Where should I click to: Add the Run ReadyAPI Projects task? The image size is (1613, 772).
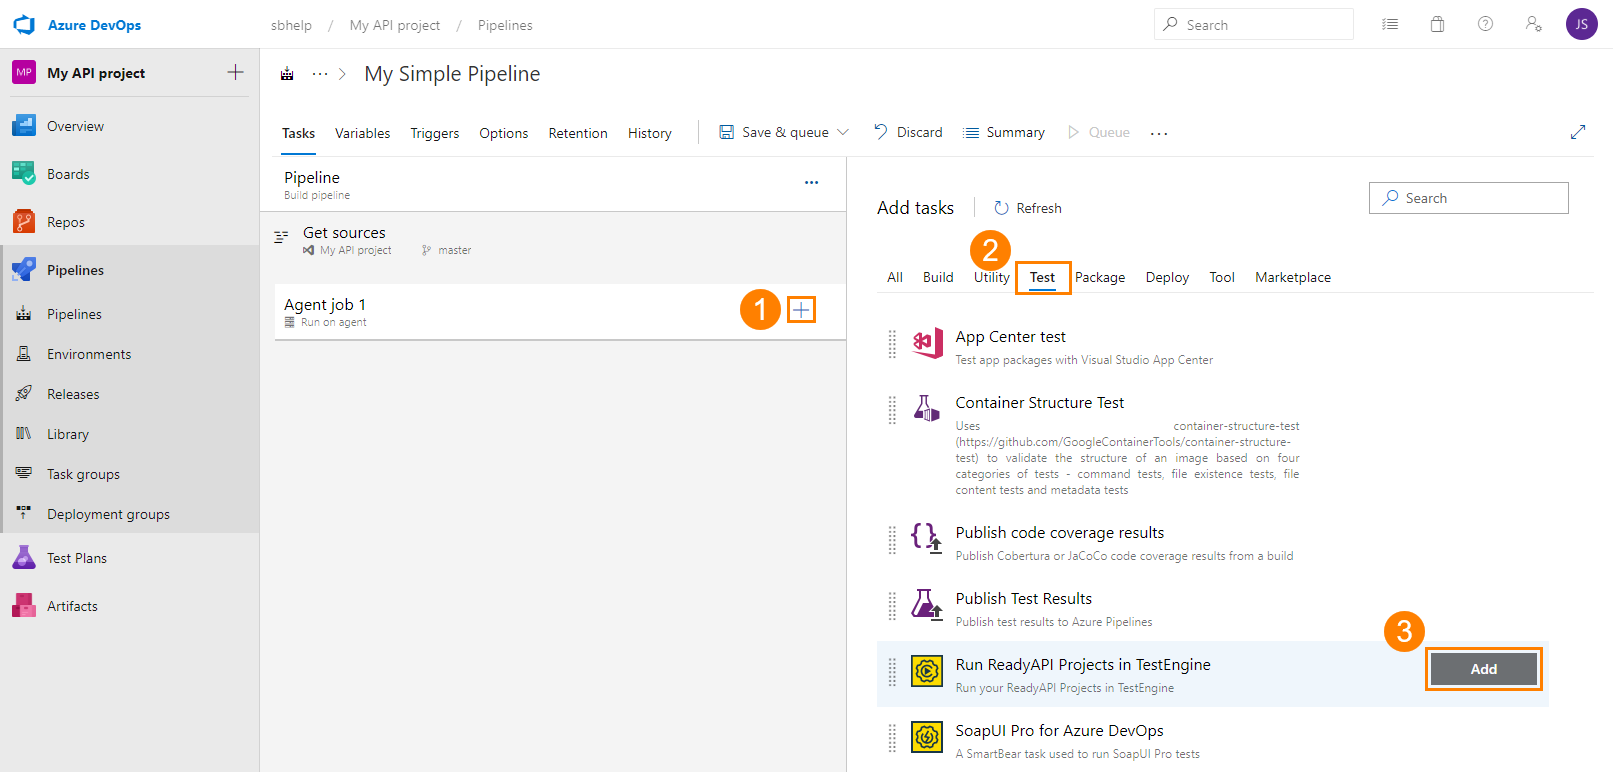coord(1483,669)
